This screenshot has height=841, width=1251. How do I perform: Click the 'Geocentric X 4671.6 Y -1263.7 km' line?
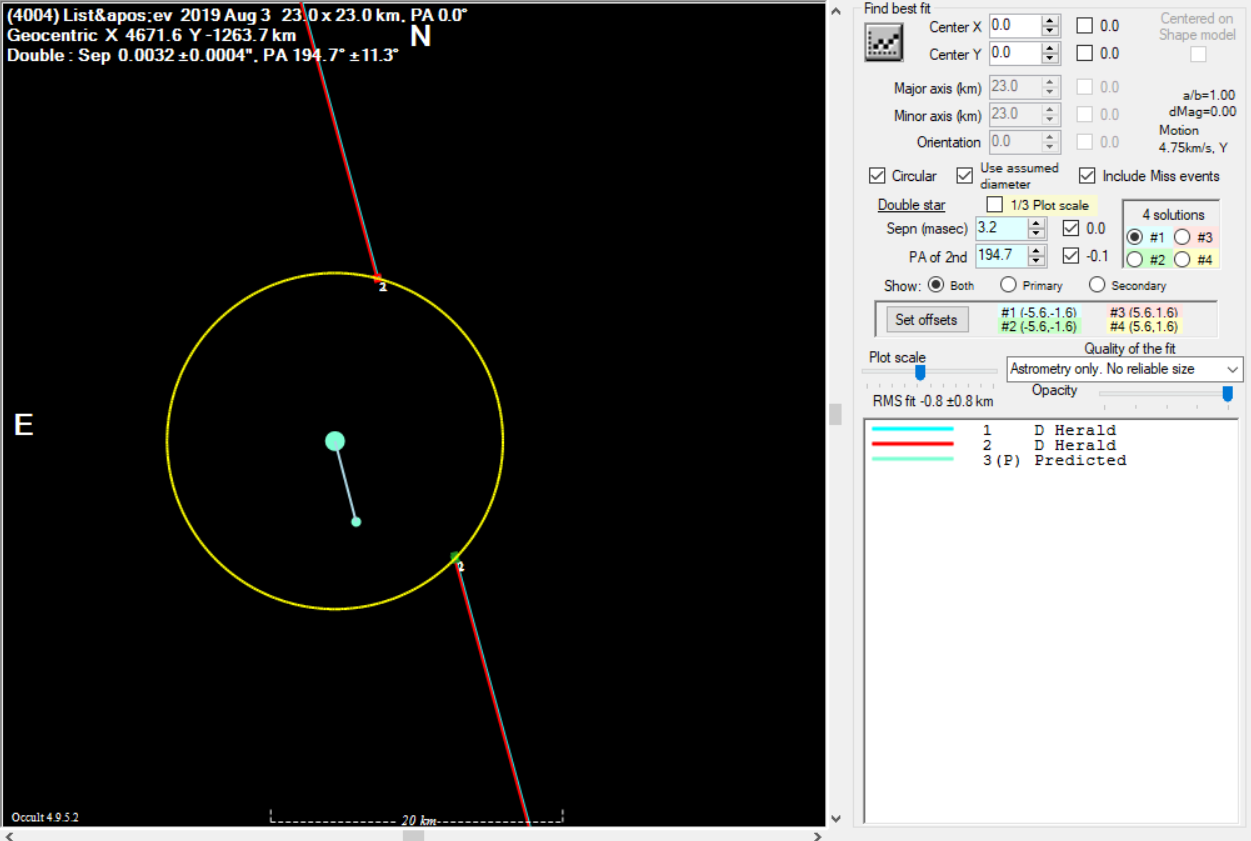pyautogui.click(x=152, y=36)
